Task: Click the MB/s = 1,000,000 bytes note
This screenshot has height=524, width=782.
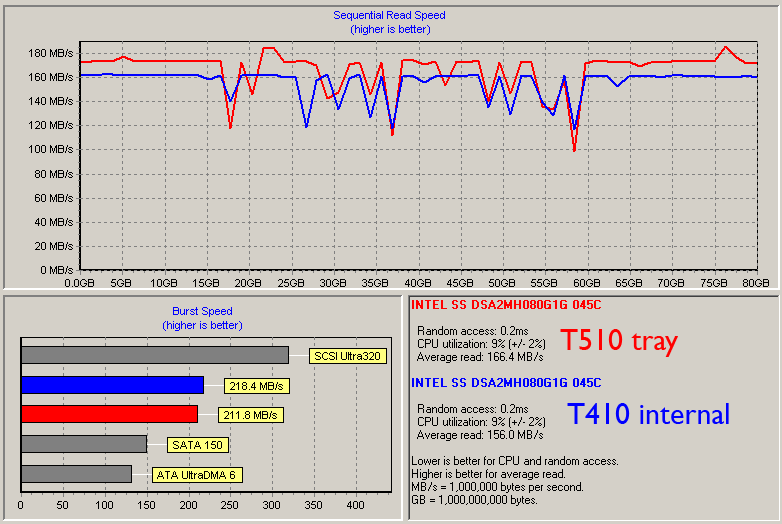Action: tap(497, 487)
